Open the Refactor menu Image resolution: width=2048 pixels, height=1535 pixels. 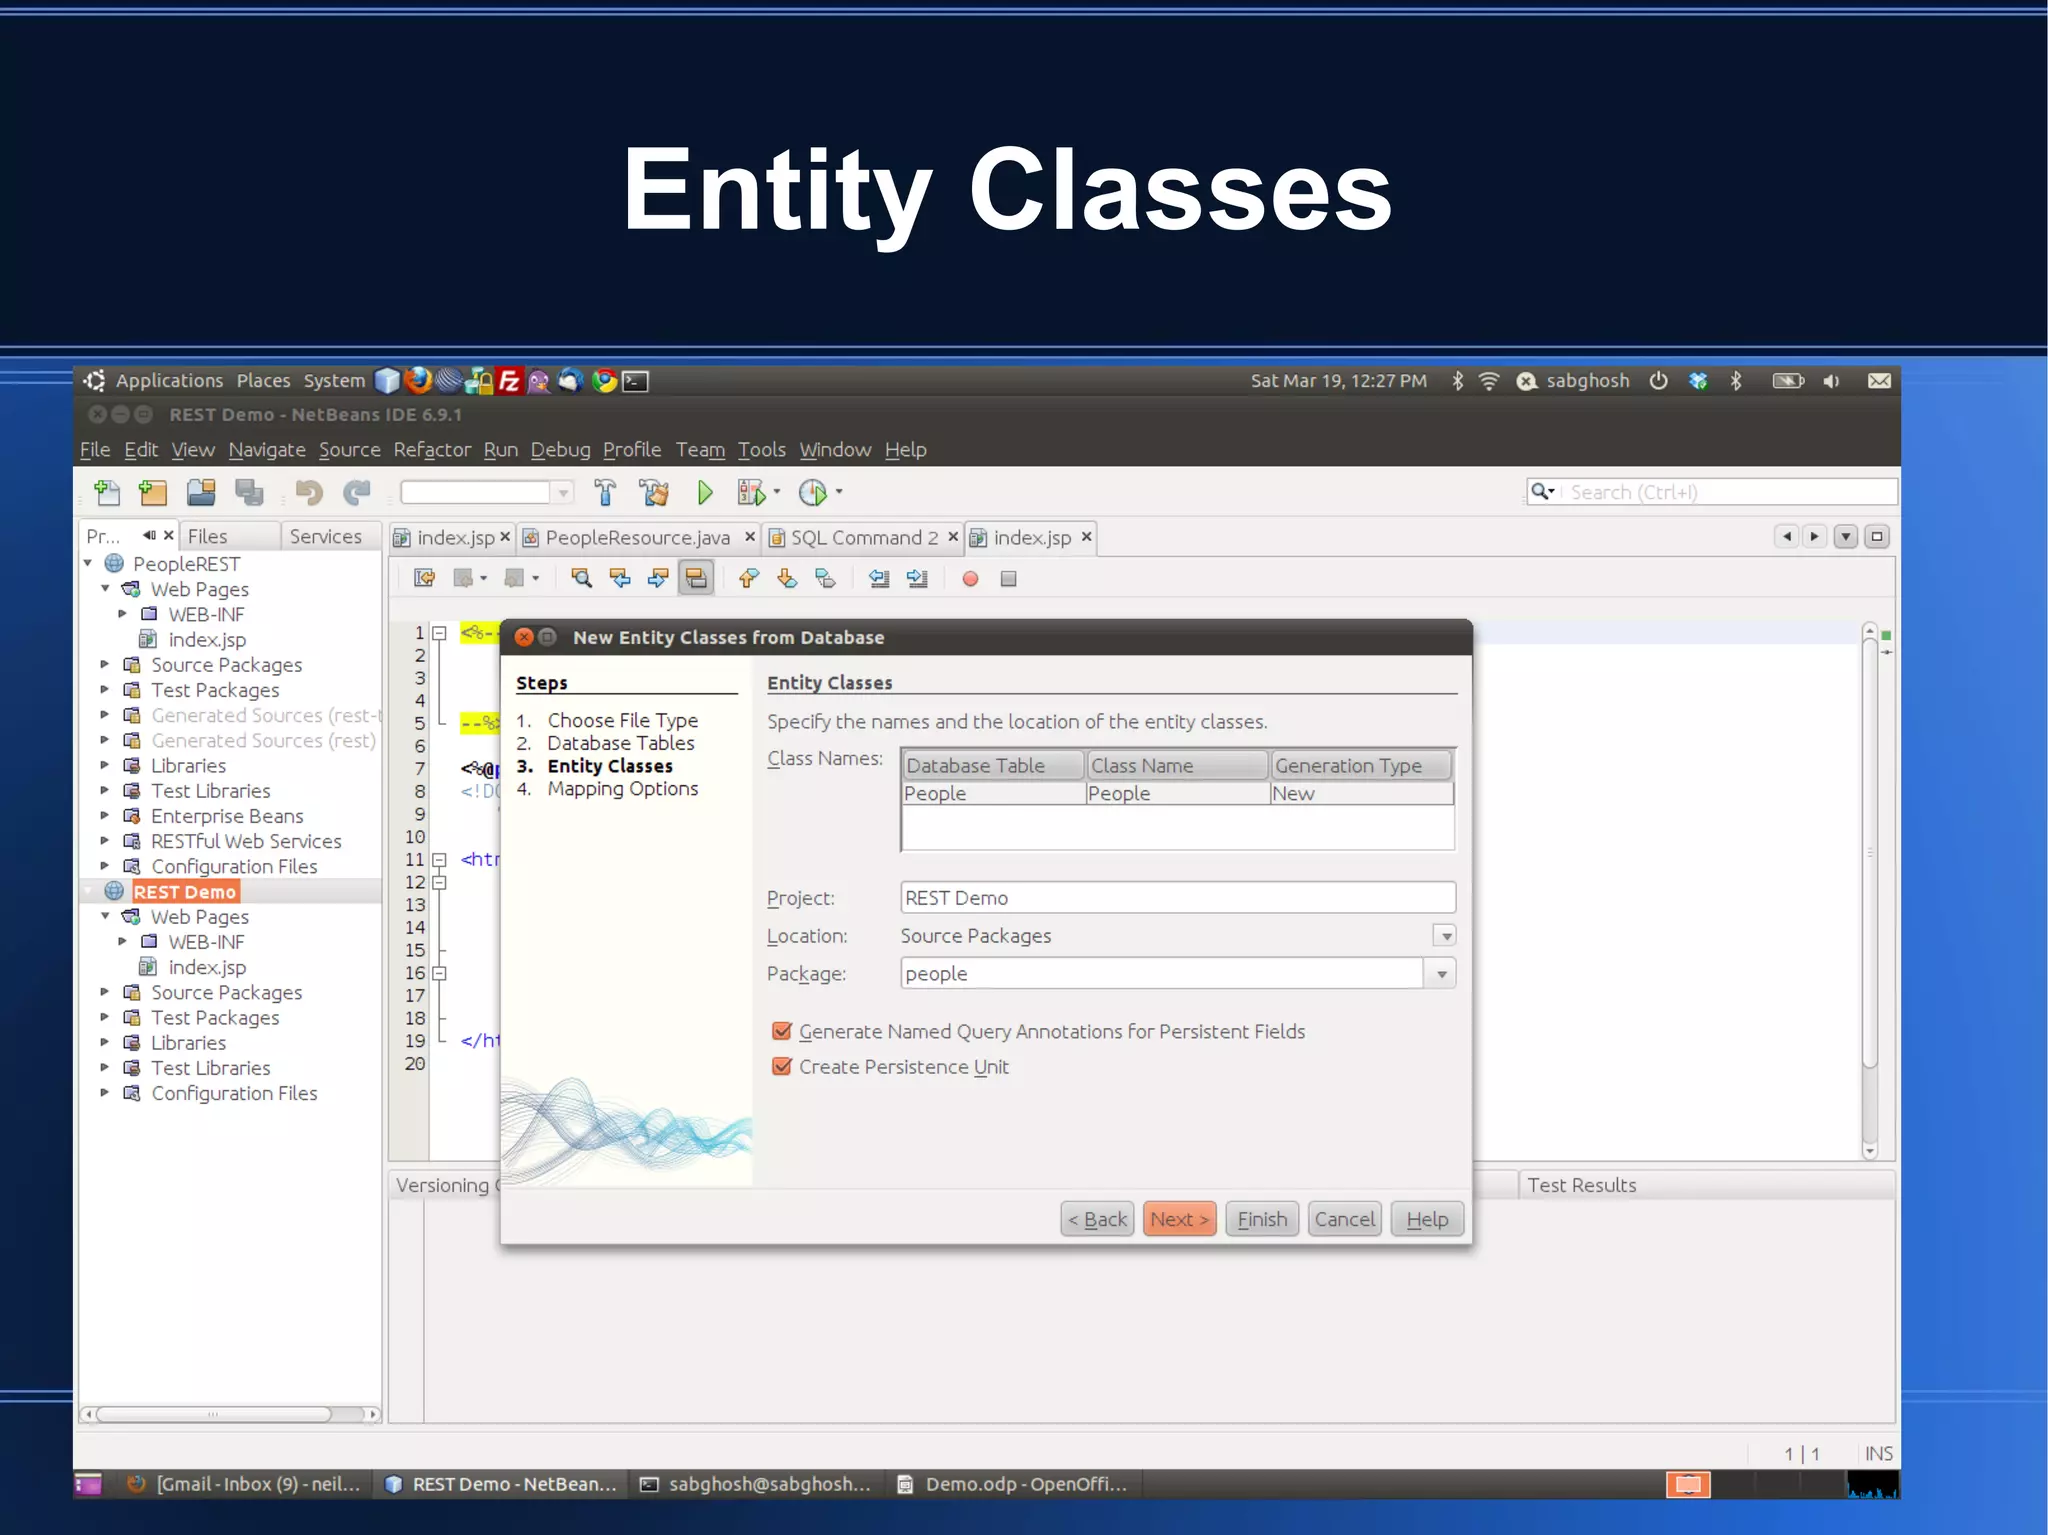pyautogui.click(x=432, y=449)
